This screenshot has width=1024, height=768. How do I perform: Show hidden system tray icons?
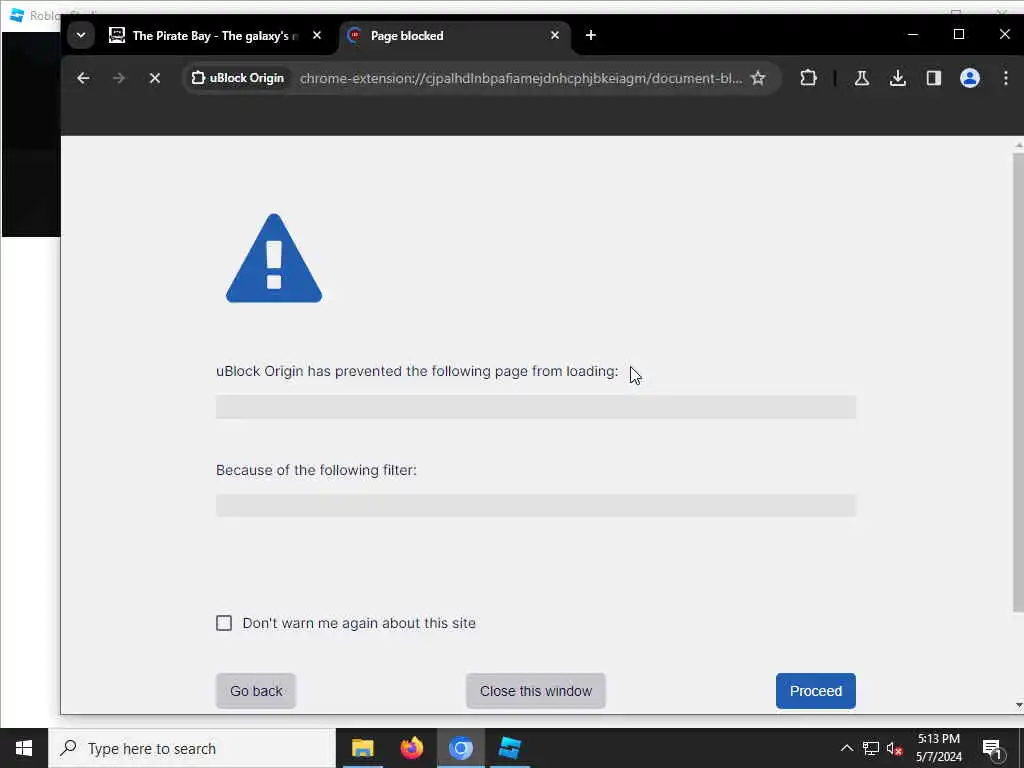tap(846, 748)
